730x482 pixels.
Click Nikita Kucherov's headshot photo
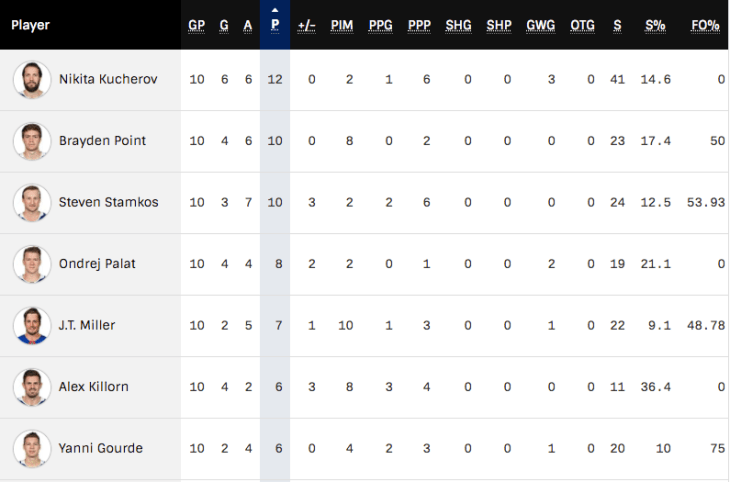32,79
